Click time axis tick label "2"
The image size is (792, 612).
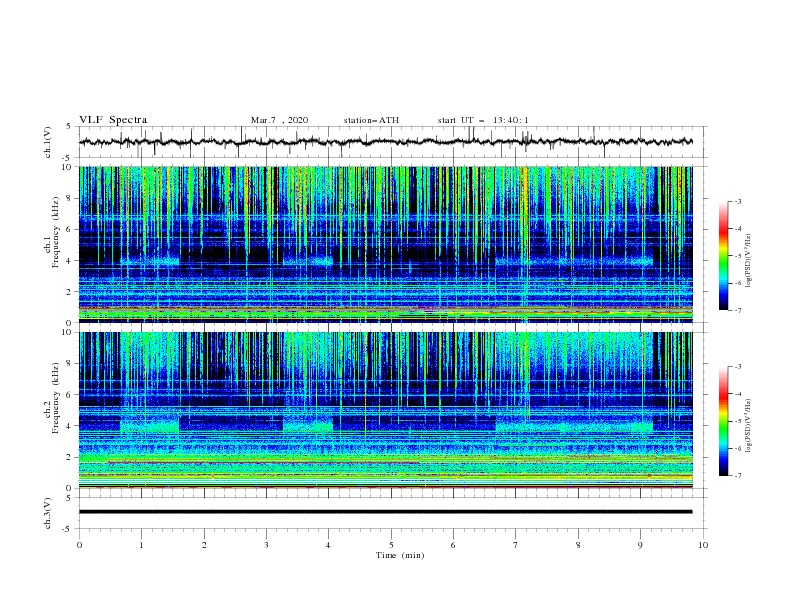tap(204, 545)
